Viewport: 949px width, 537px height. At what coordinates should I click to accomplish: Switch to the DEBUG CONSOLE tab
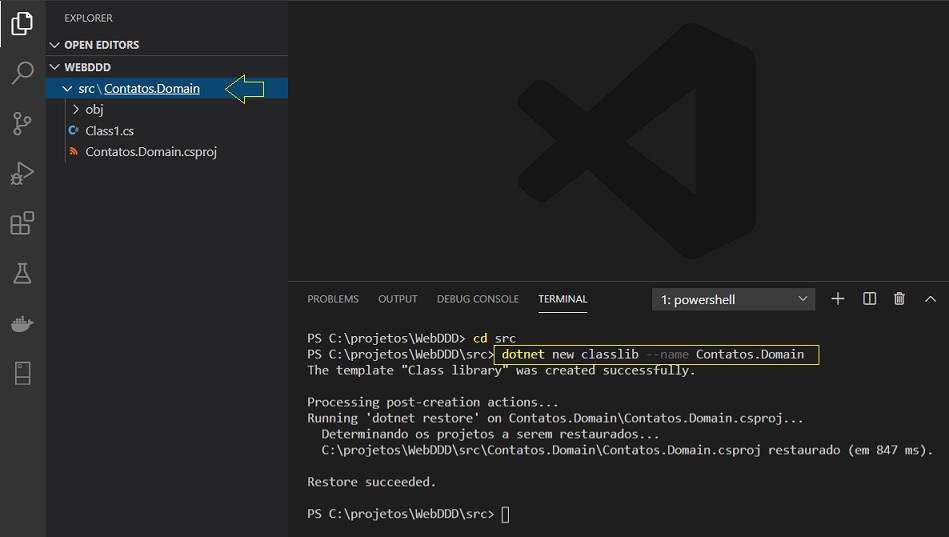point(478,299)
